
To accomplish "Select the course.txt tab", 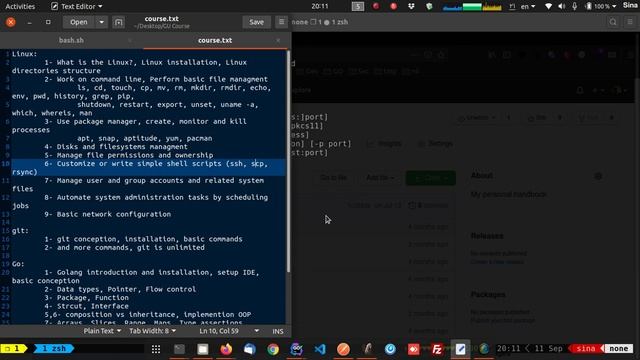I will tap(215, 40).
